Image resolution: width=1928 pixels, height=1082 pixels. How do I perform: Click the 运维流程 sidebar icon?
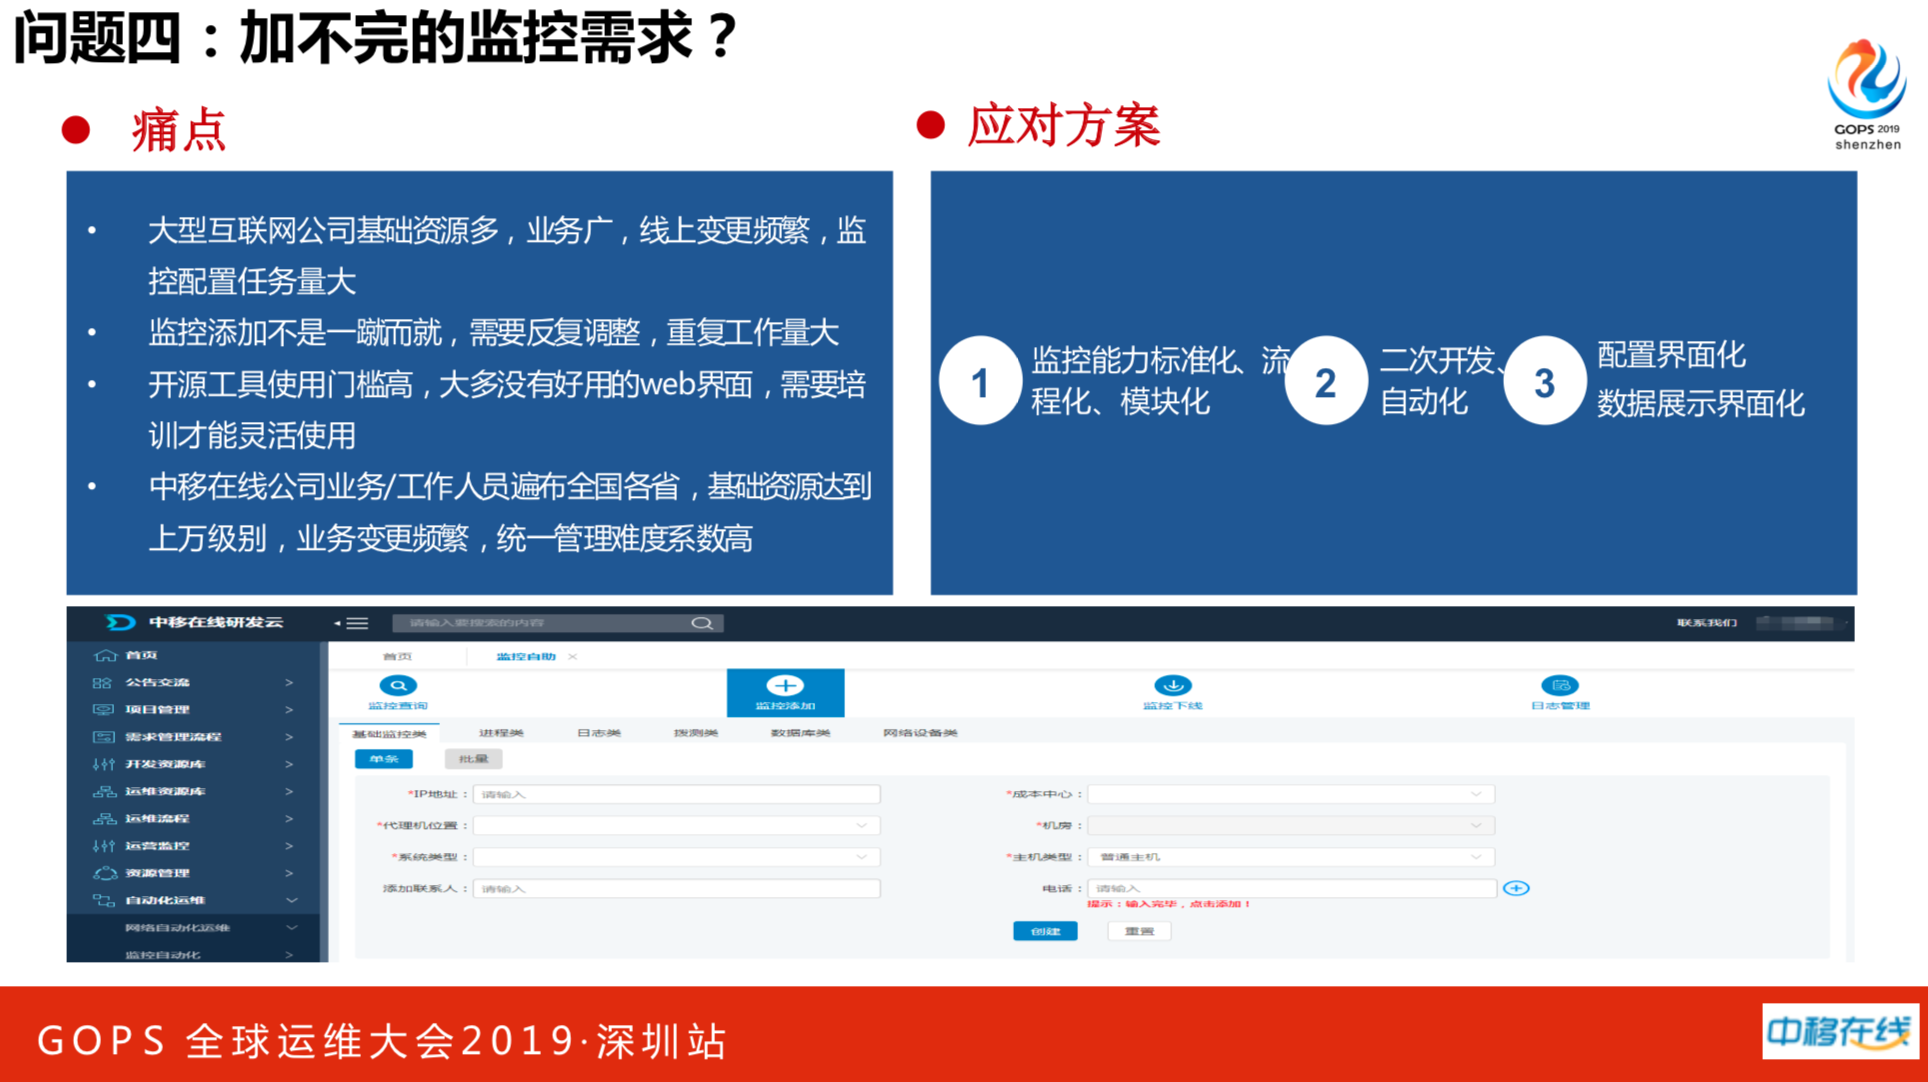click(x=104, y=818)
